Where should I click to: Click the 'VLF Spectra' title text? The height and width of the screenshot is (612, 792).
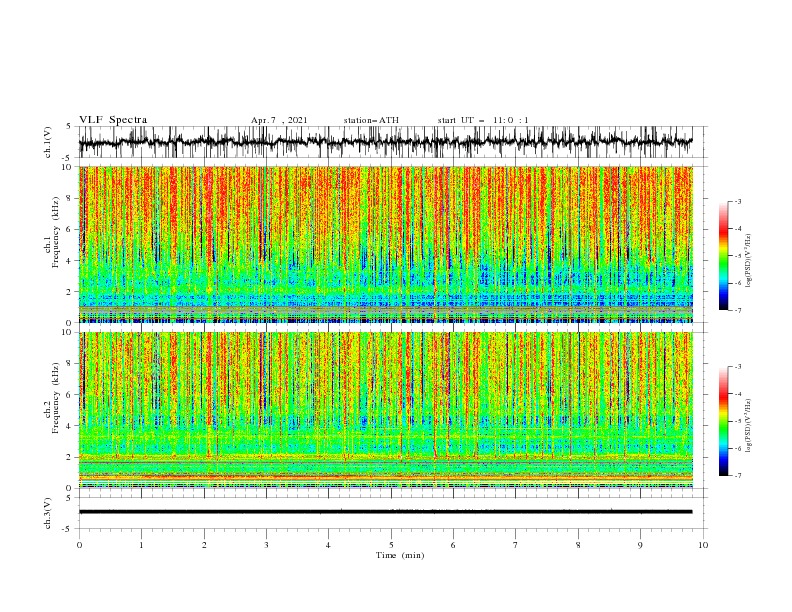pos(113,120)
